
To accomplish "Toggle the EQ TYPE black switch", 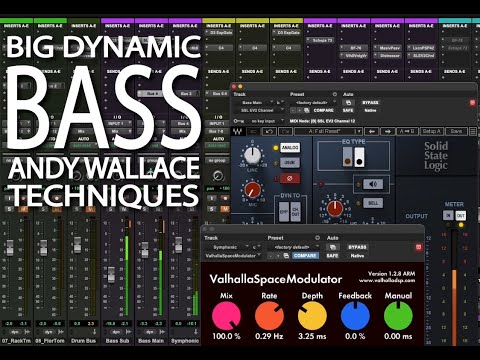I will (359, 156).
